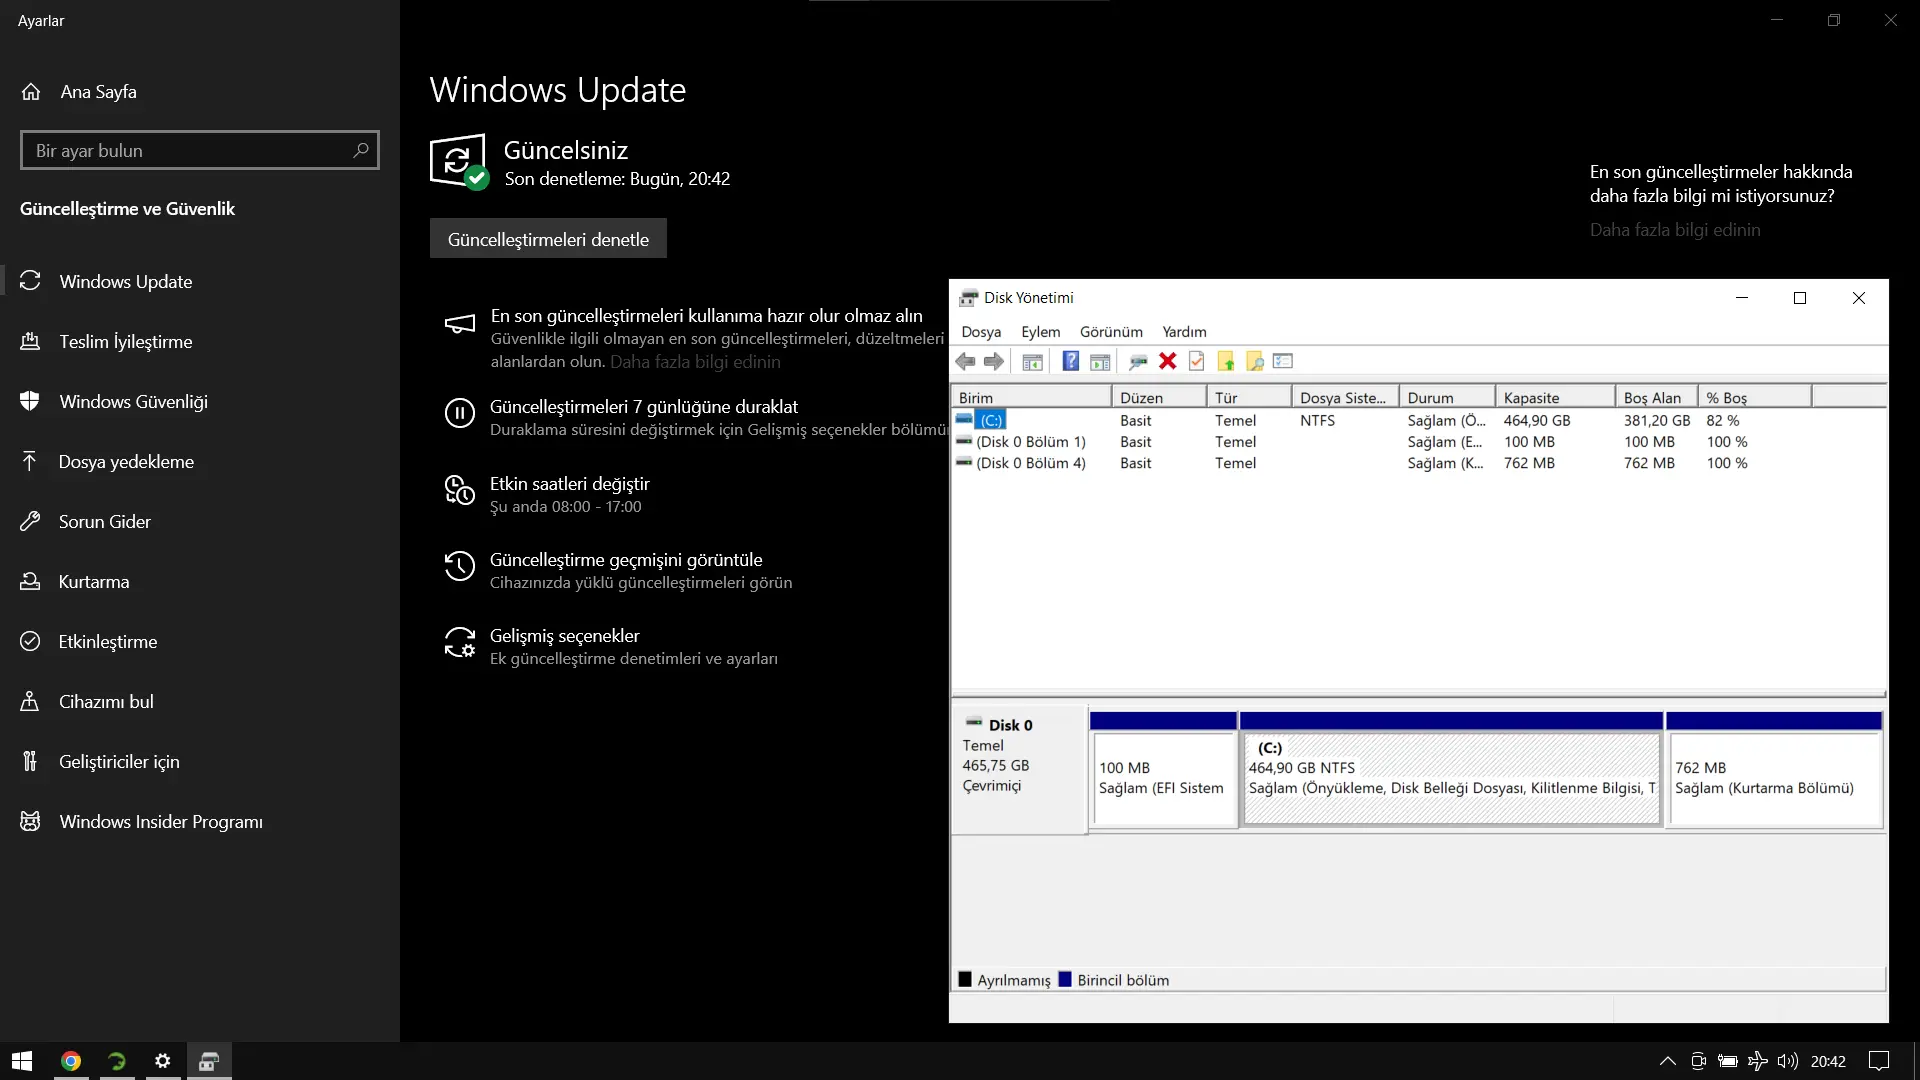Image resolution: width=1920 pixels, height=1080 pixels.
Task: Click the disk connect icon in toolbar
Action: pyautogui.click(x=1138, y=362)
